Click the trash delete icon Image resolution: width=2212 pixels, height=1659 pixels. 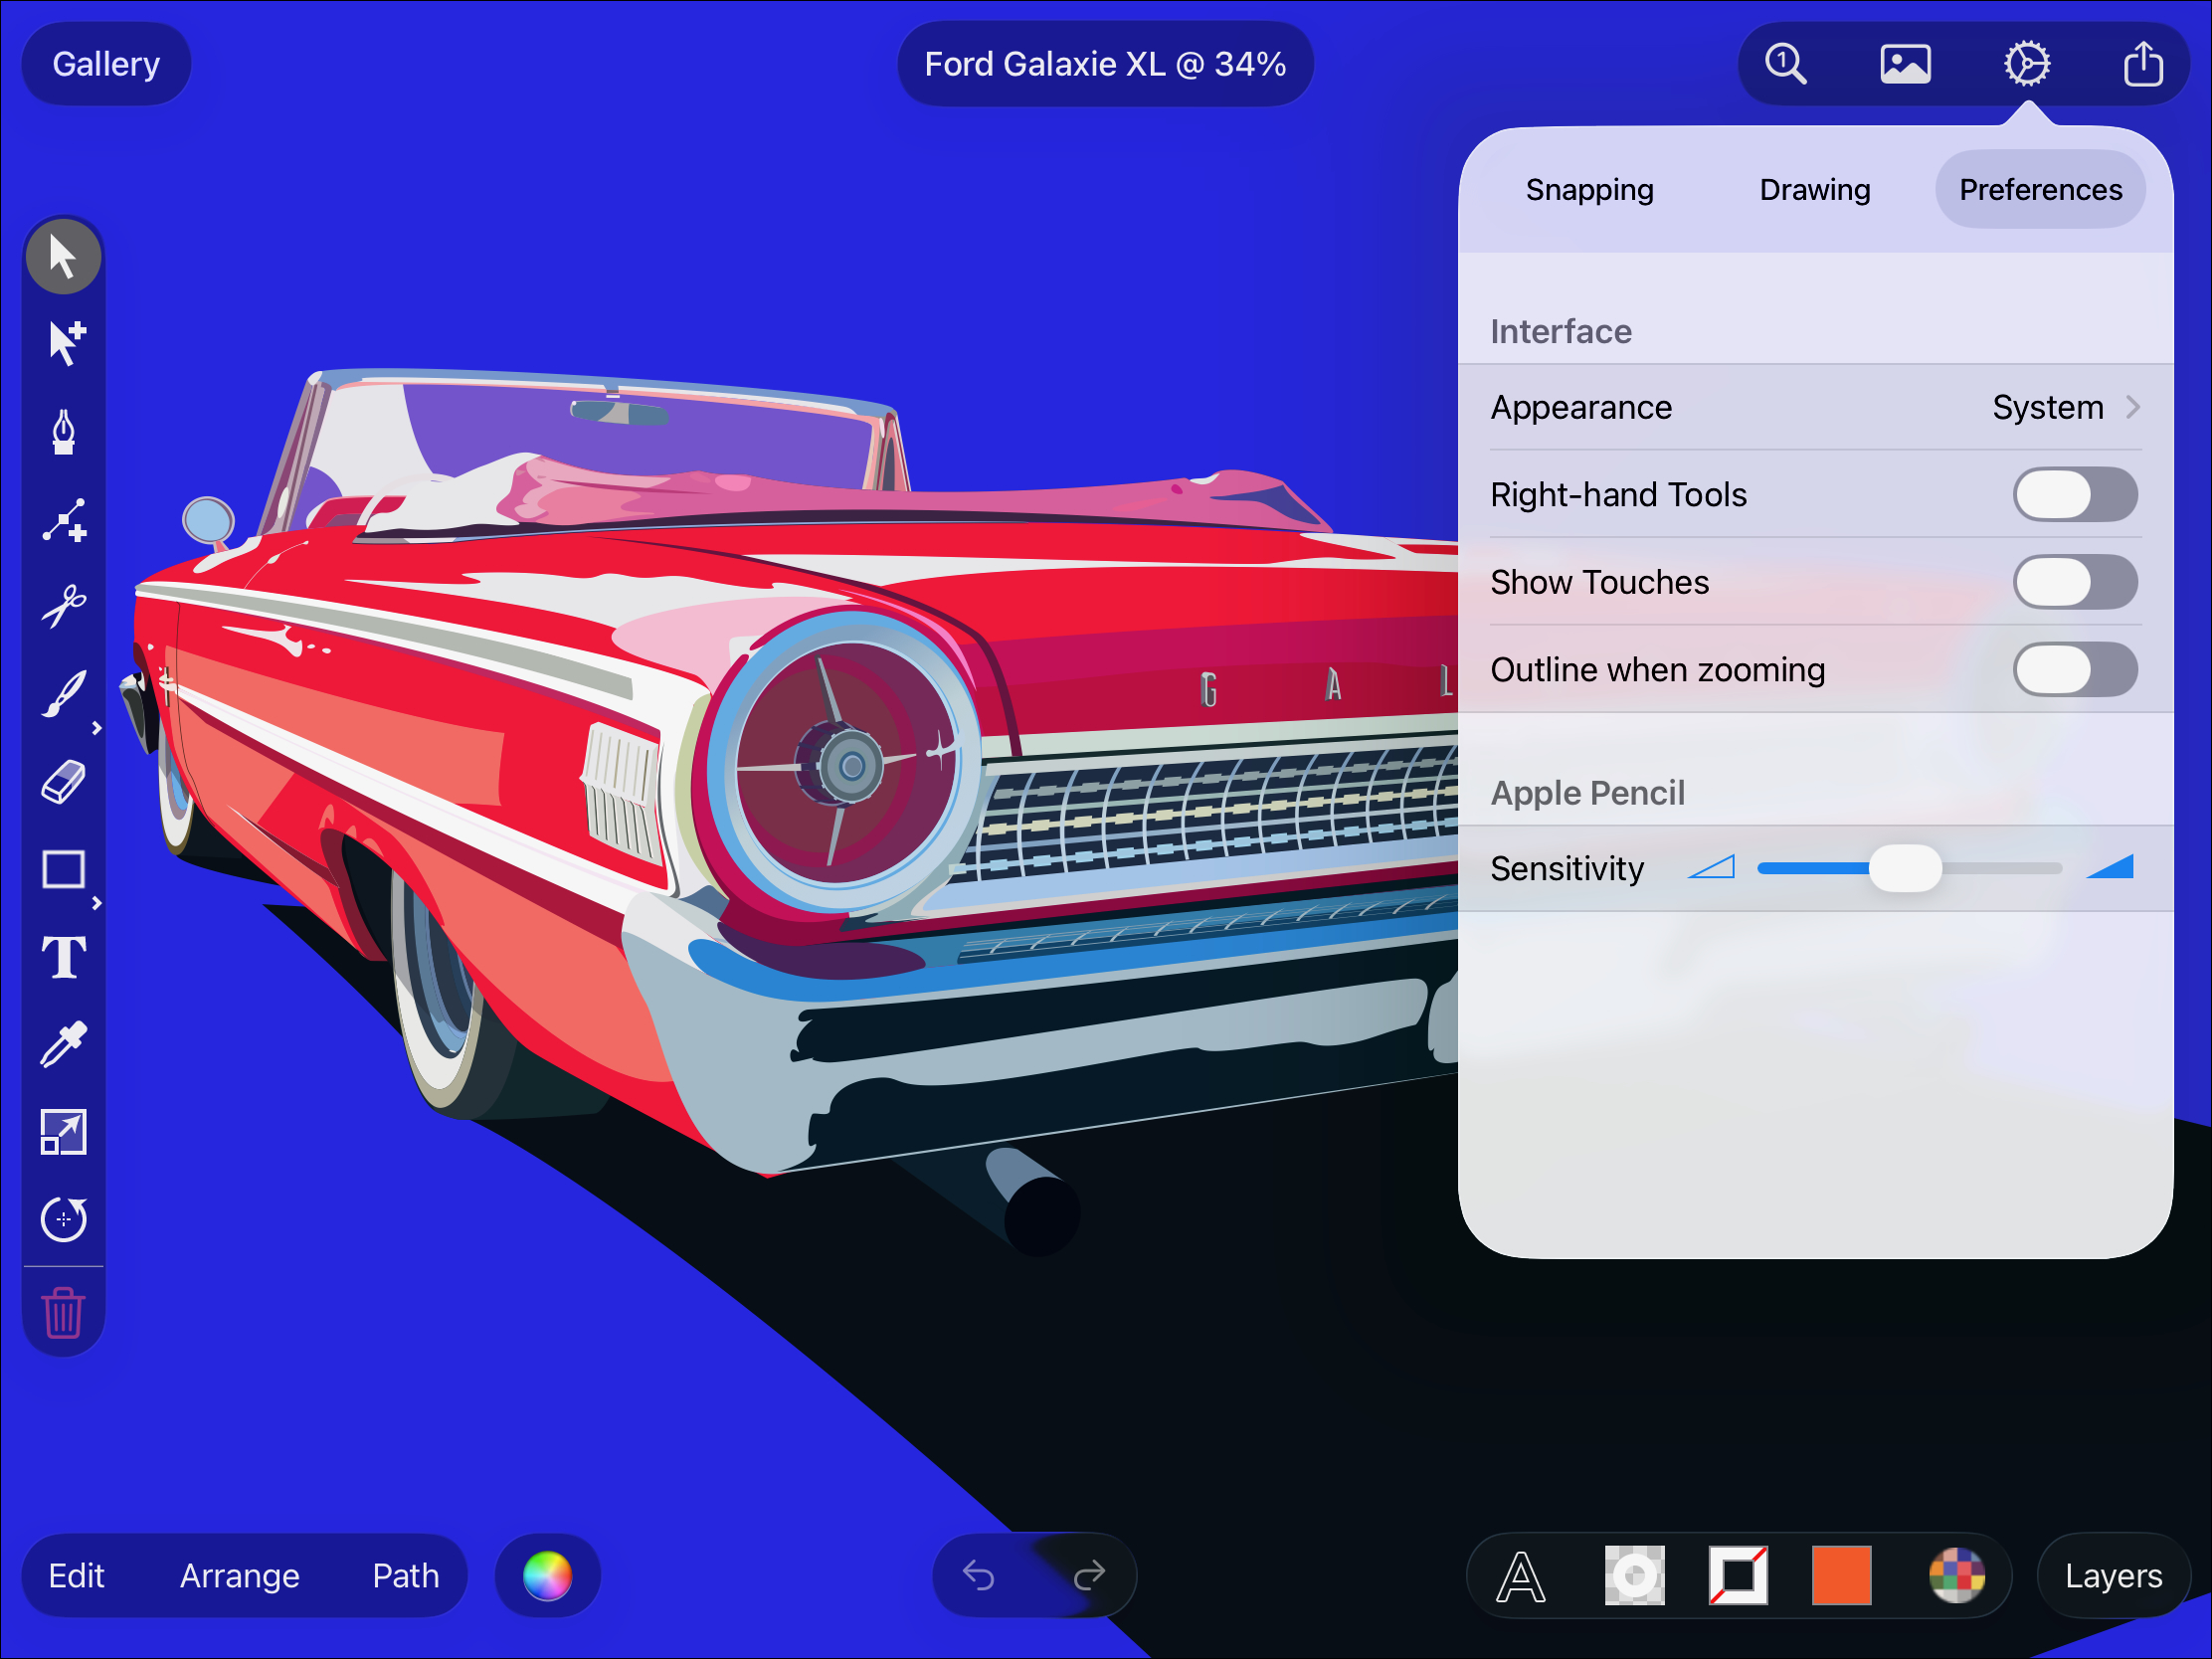click(63, 1312)
